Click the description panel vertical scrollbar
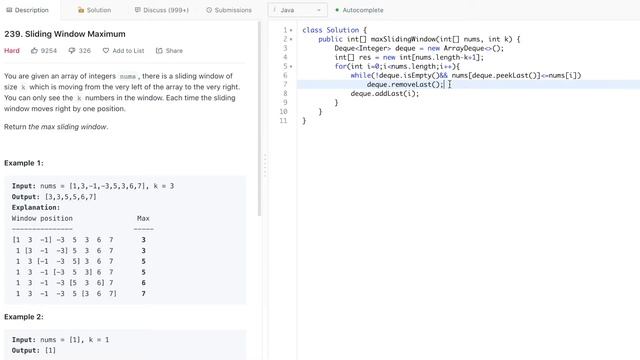The height and width of the screenshot is (360, 640). (x=259, y=118)
